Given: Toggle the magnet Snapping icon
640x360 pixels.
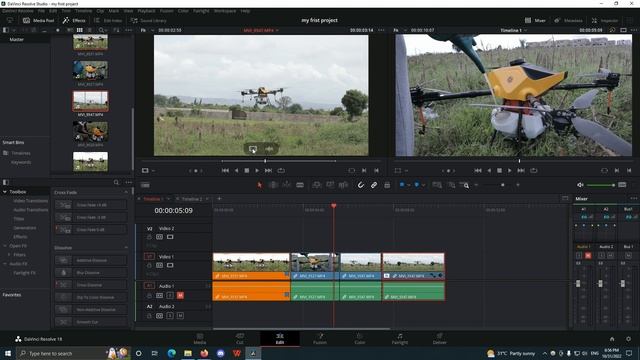Looking at the screenshot, I should point(361,185).
